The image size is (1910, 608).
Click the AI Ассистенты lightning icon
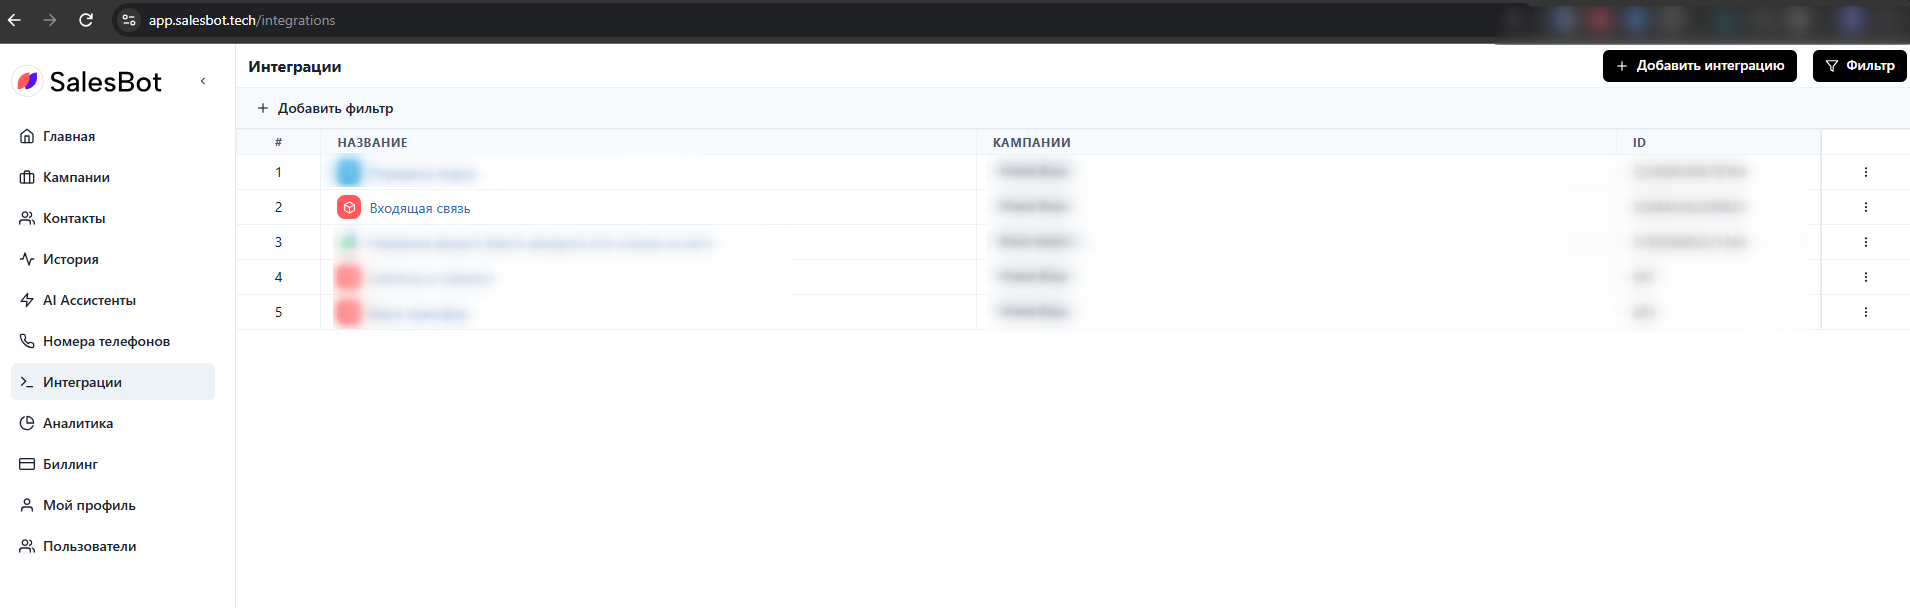(27, 300)
